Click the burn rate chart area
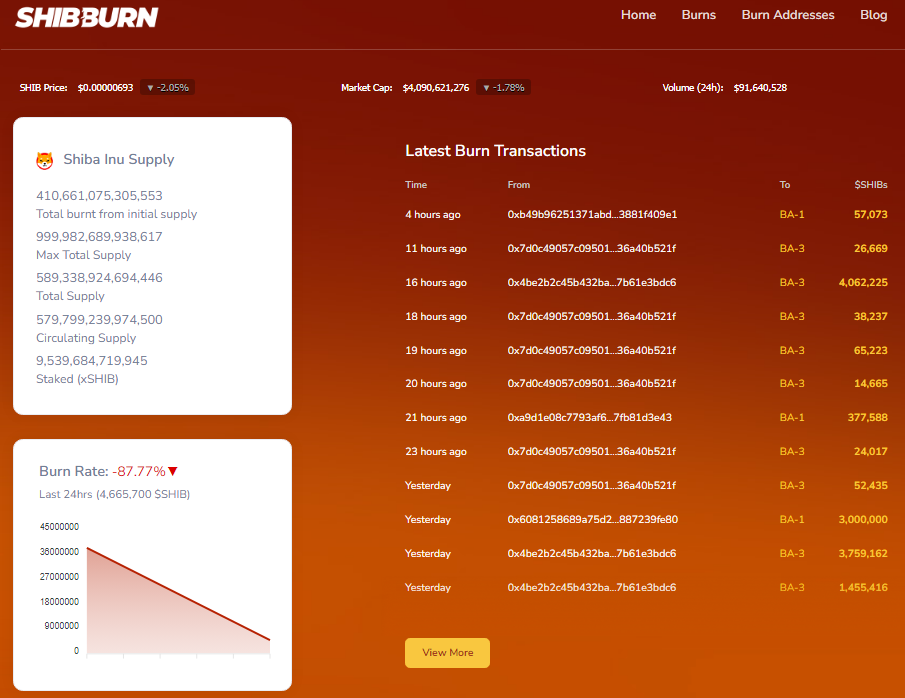 click(x=178, y=600)
